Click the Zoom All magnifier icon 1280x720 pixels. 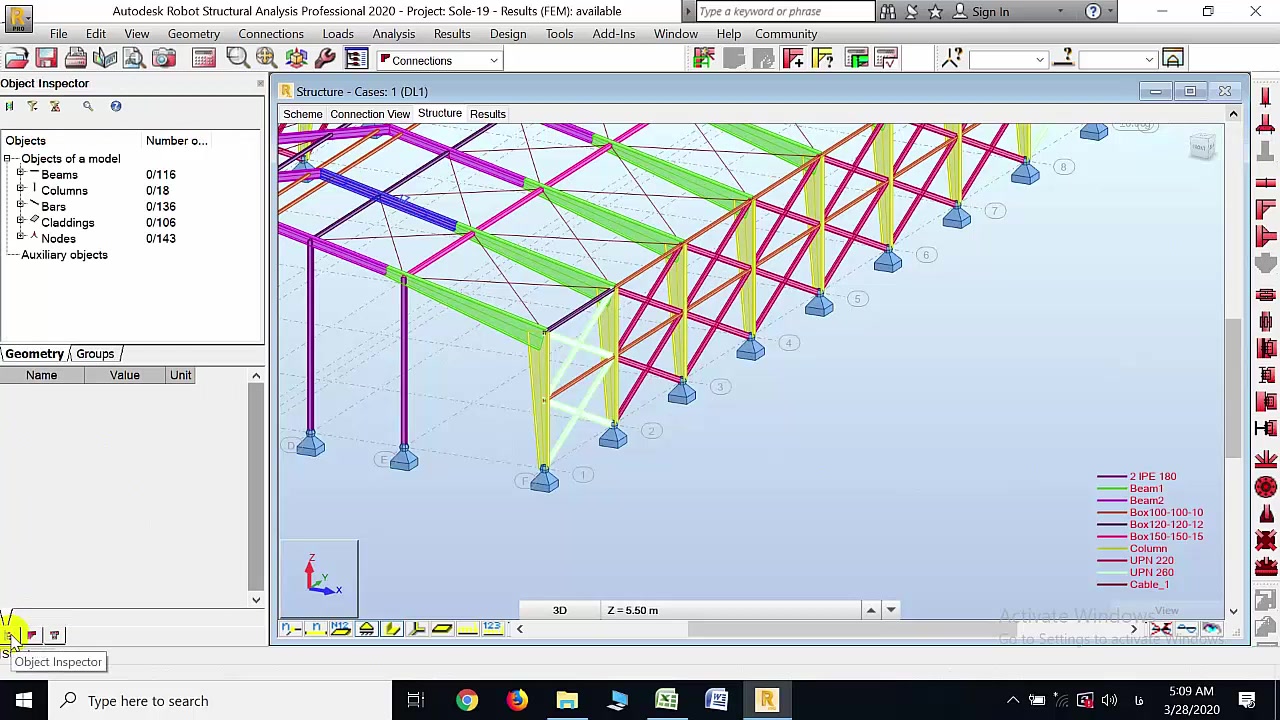[x=266, y=60]
